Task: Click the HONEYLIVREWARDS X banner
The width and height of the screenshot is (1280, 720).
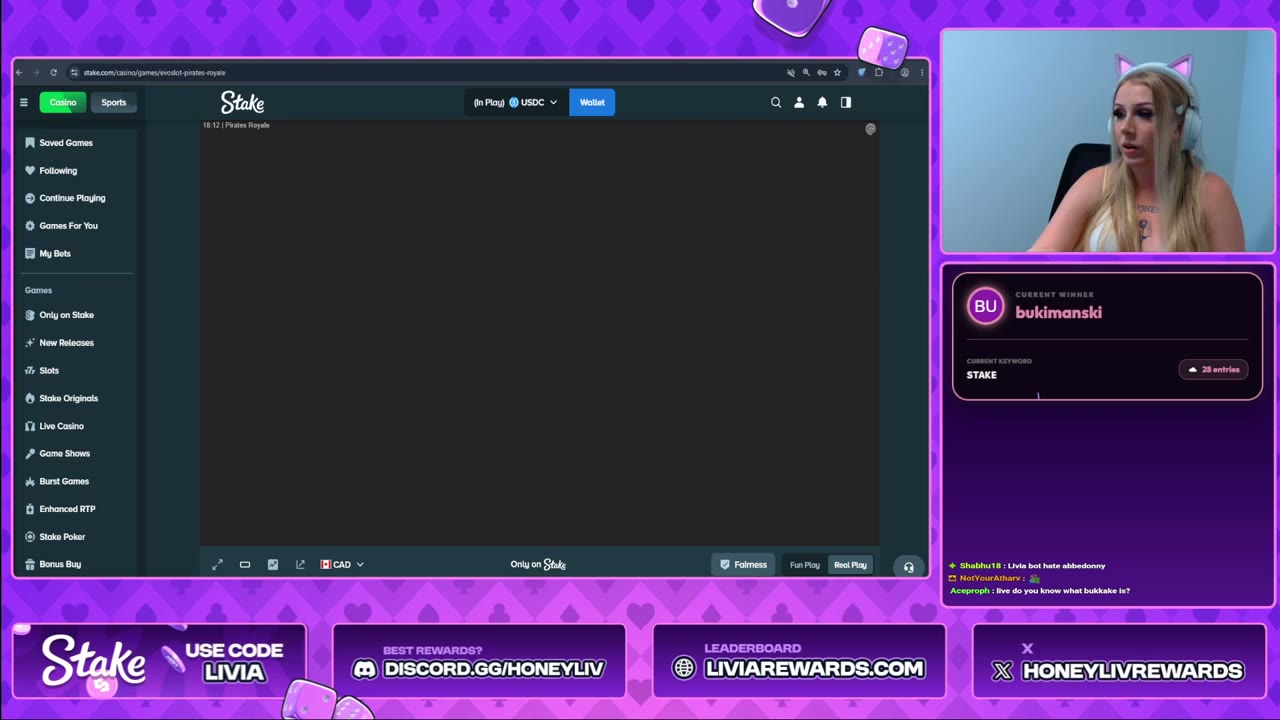Action: point(1119,661)
